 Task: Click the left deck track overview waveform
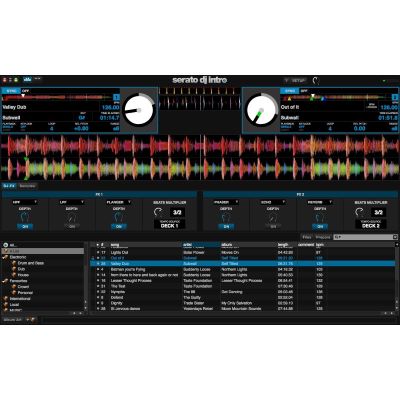coord(57,98)
